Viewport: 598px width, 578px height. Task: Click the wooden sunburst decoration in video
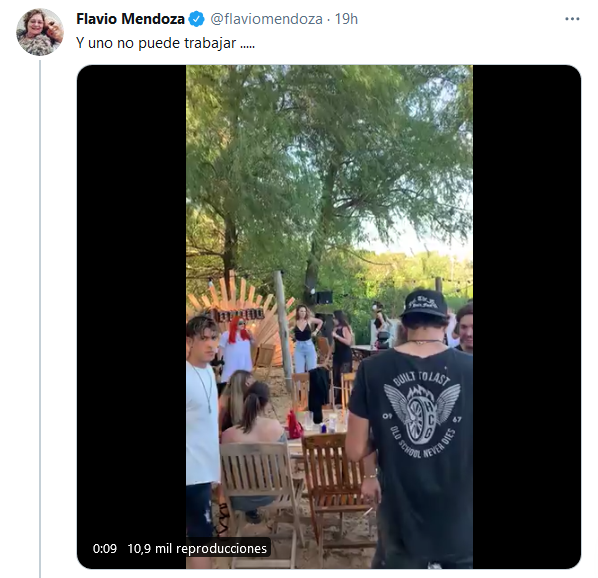pos(244,309)
